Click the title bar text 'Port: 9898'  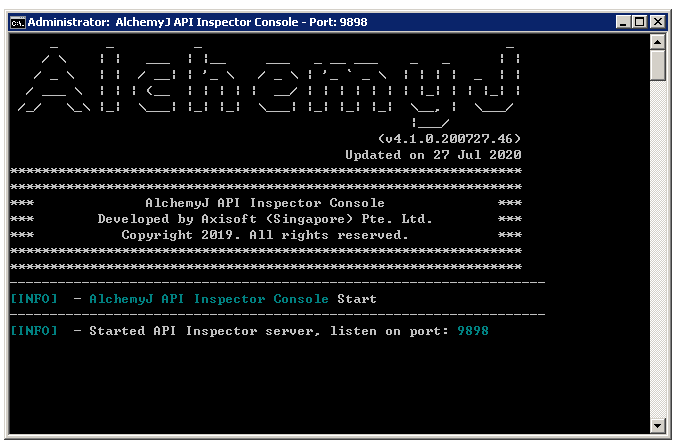[x=338, y=22]
